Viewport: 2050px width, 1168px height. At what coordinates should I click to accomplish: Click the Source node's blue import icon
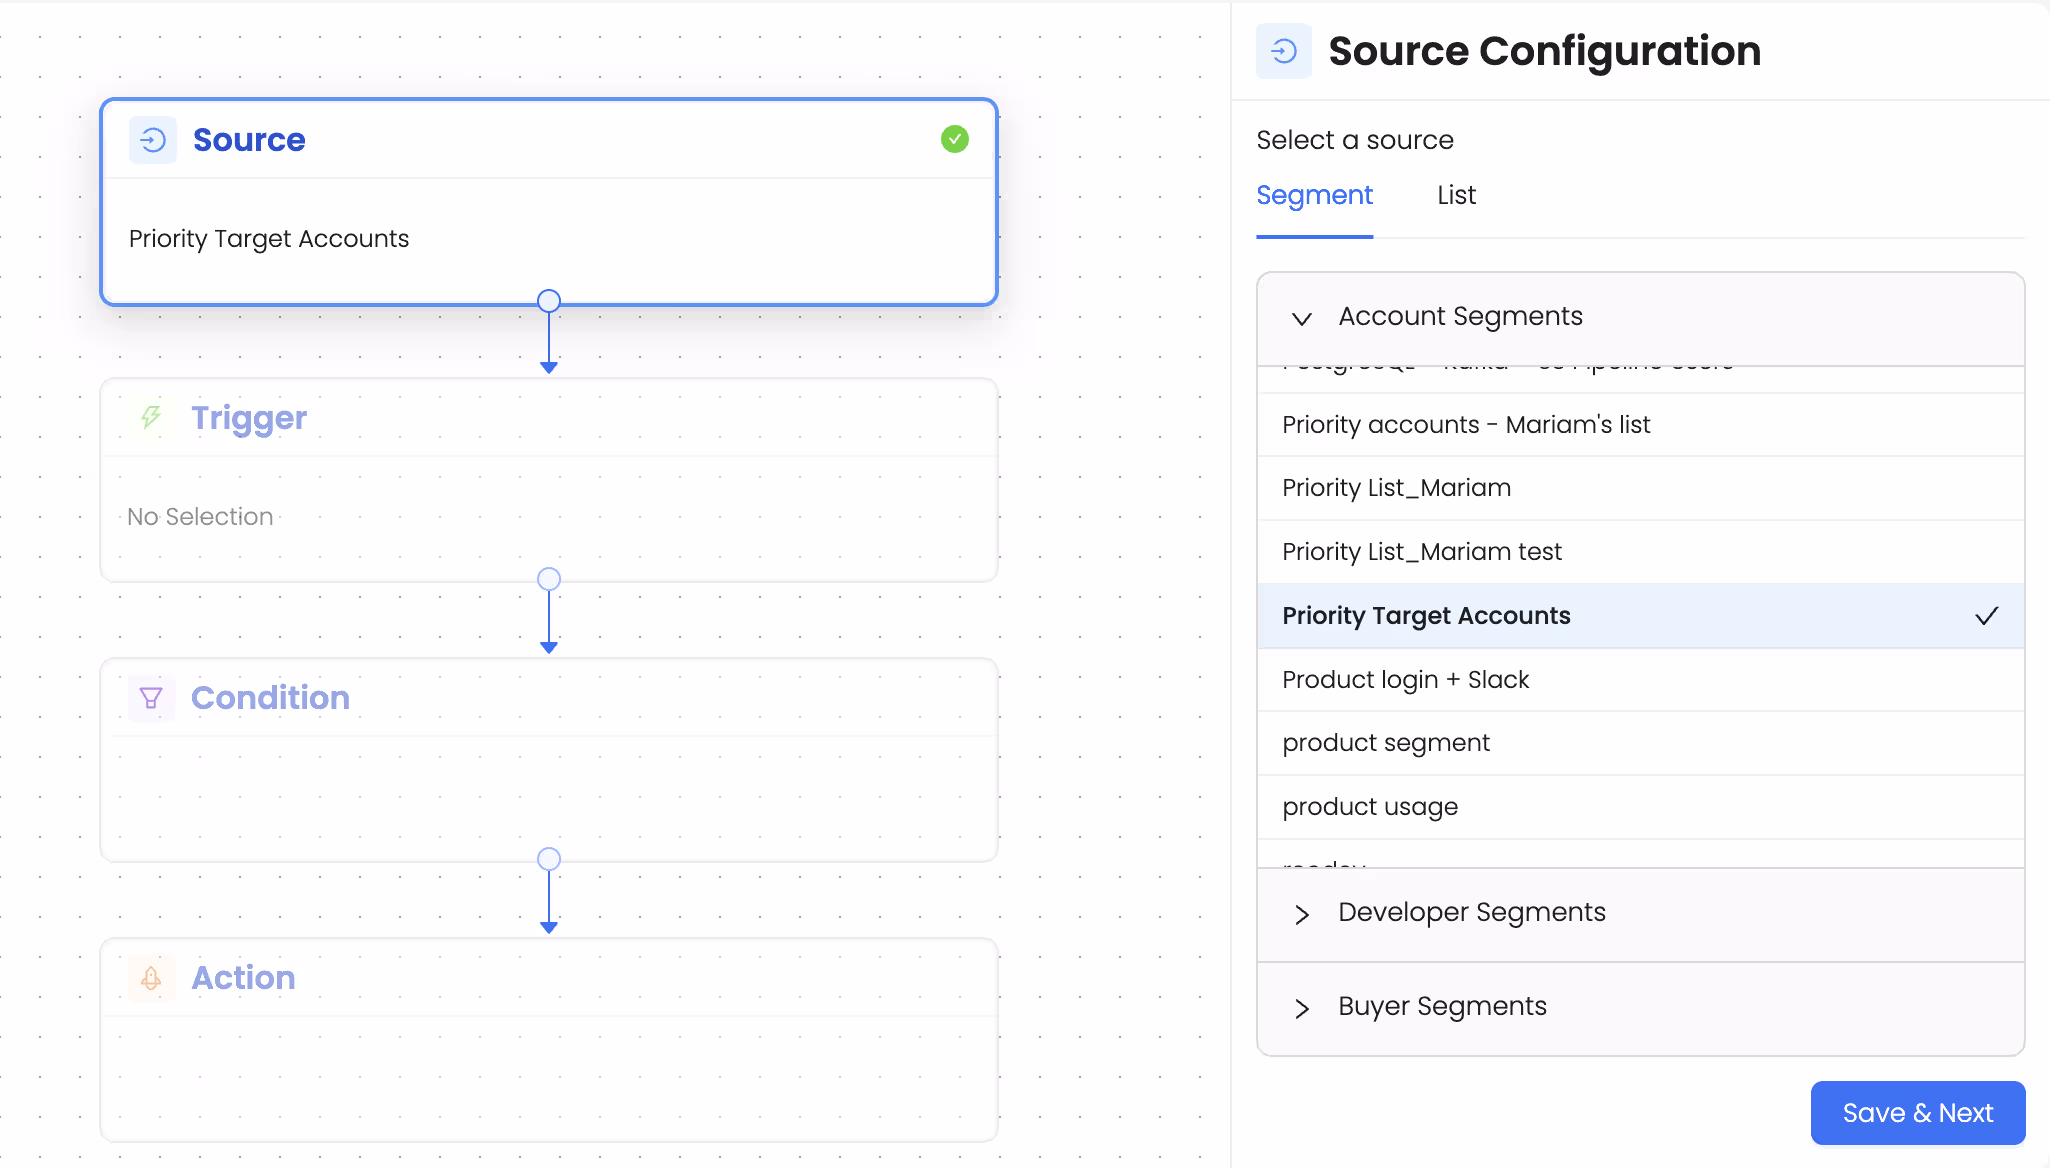pyautogui.click(x=152, y=139)
